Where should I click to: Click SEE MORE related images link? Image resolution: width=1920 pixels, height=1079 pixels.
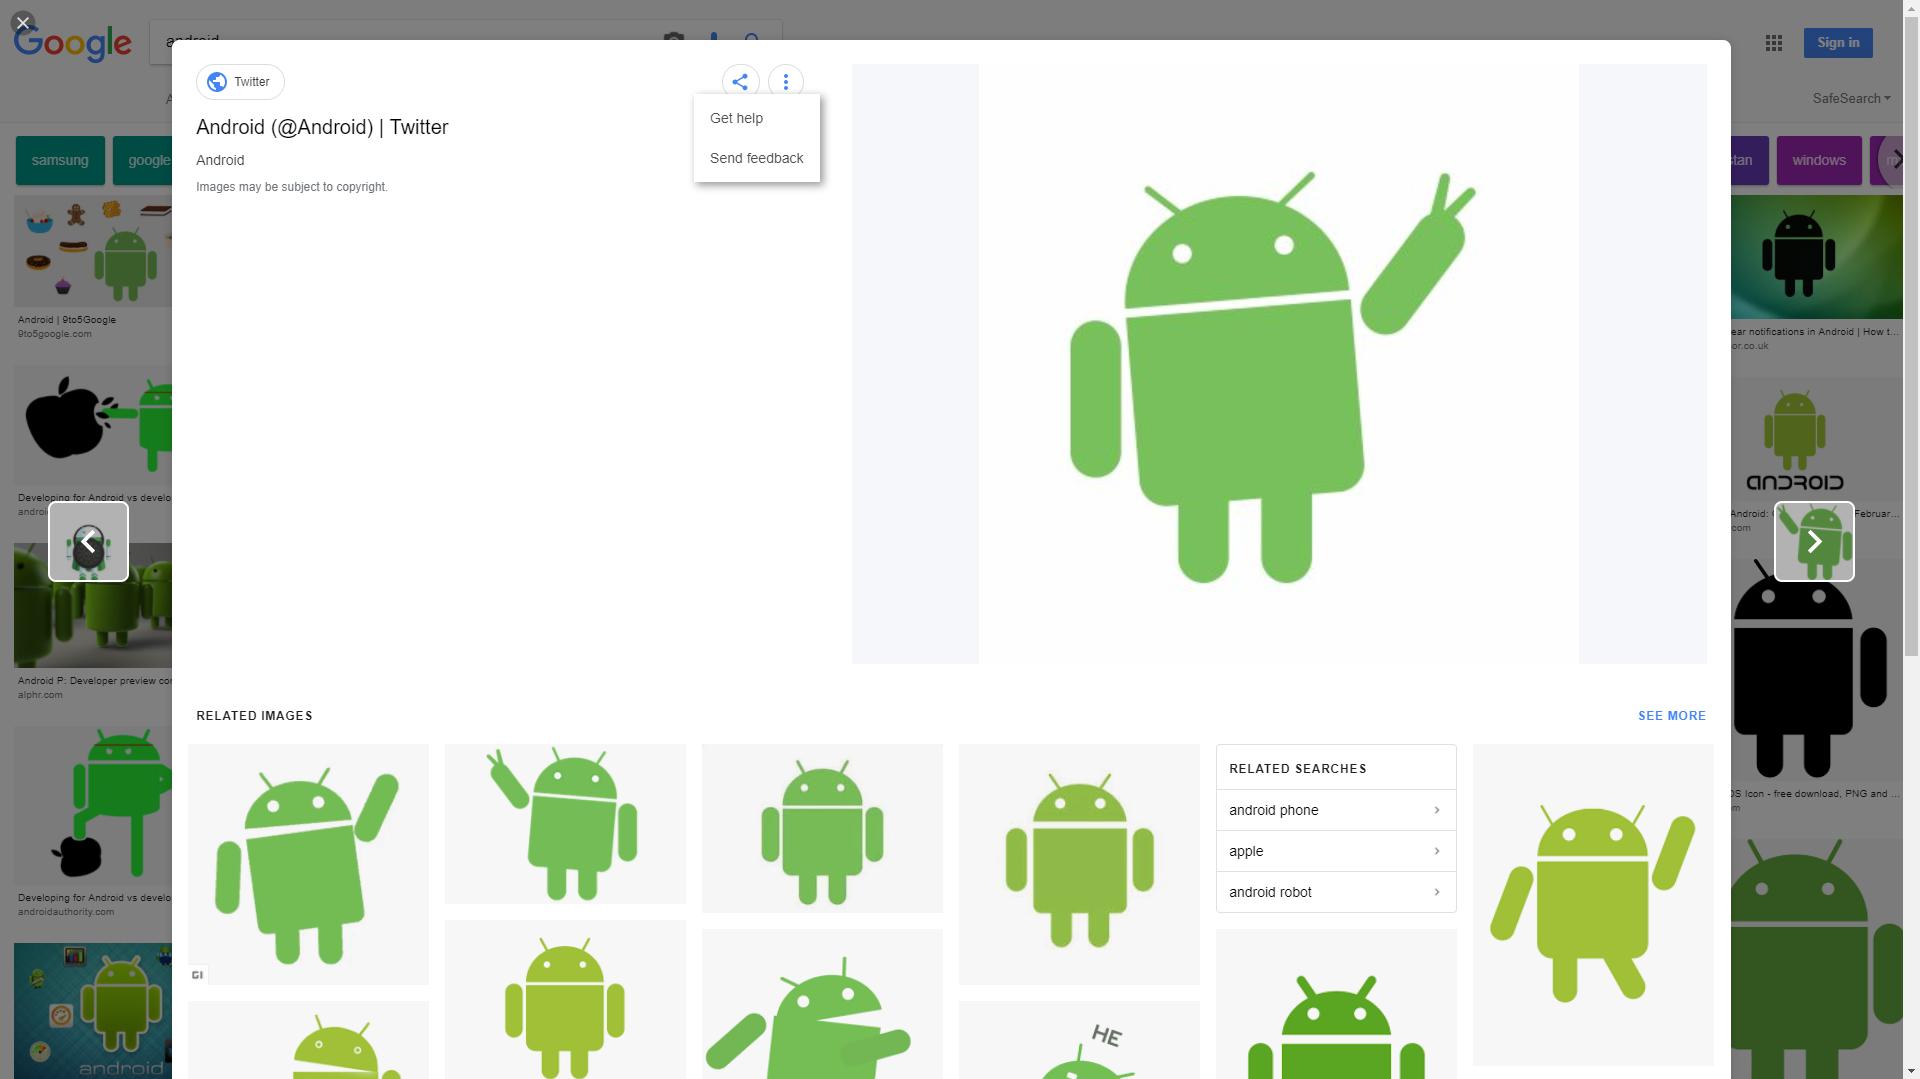click(1671, 716)
